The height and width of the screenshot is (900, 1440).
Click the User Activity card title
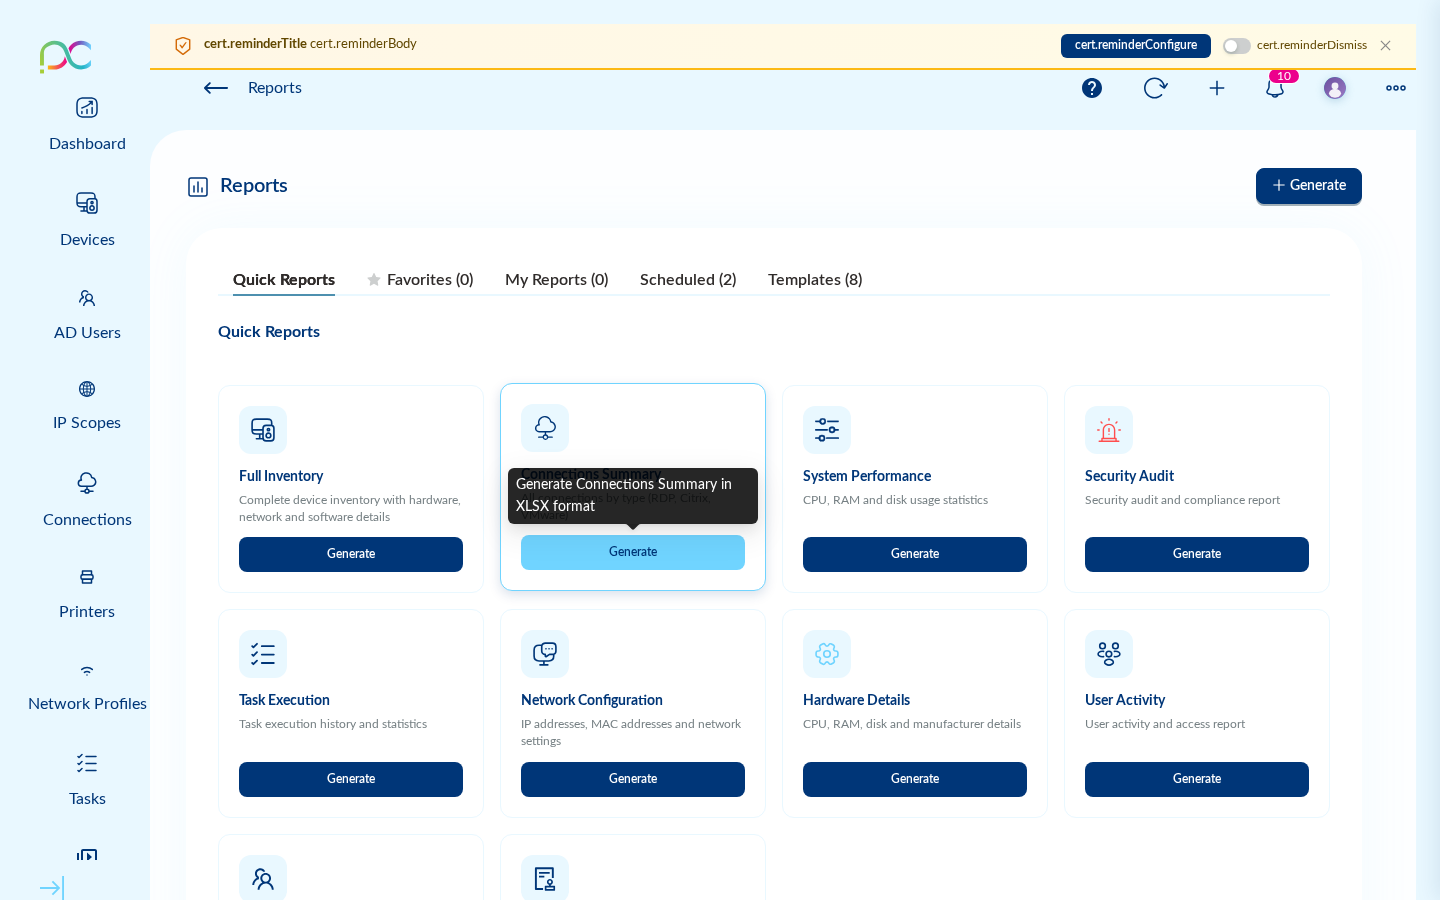click(1125, 700)
